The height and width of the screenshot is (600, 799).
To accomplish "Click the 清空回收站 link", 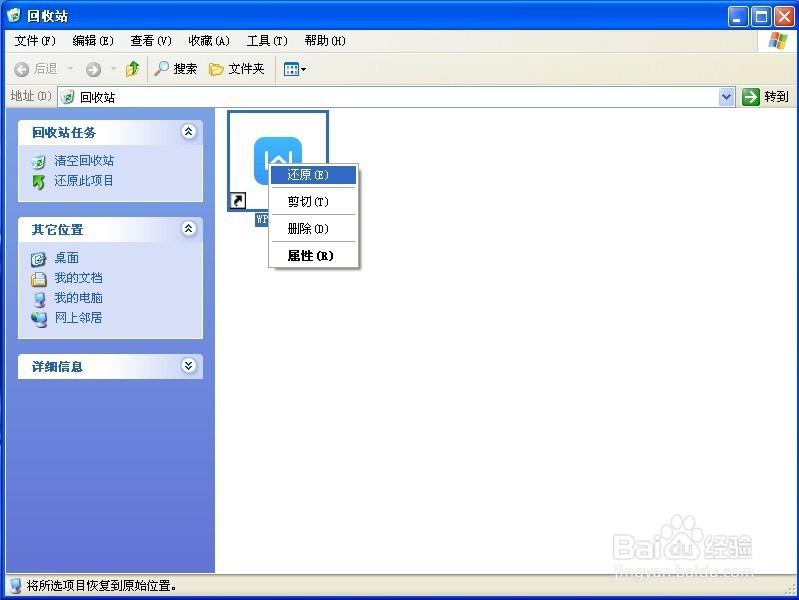I will pos(84,161).
